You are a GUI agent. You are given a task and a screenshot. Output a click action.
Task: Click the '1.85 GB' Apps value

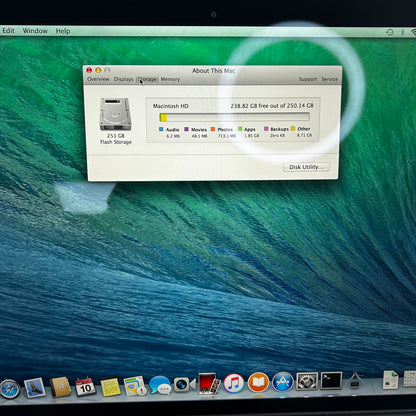(x=252, y=136)
